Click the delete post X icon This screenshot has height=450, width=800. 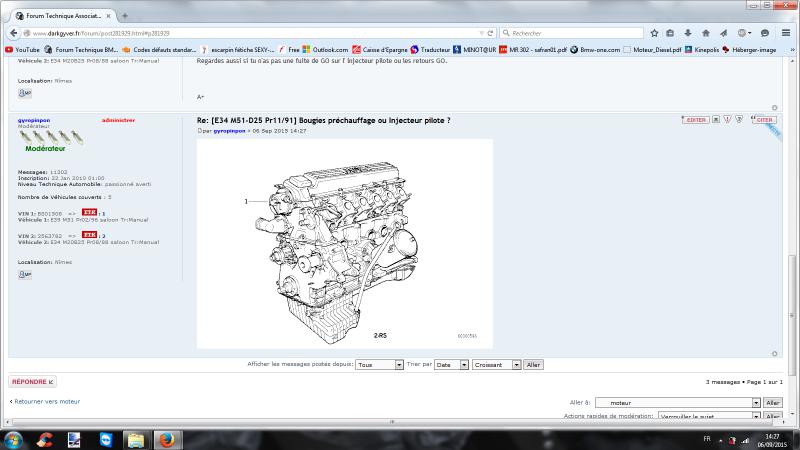pyautogui.click(x=714, y=119)
